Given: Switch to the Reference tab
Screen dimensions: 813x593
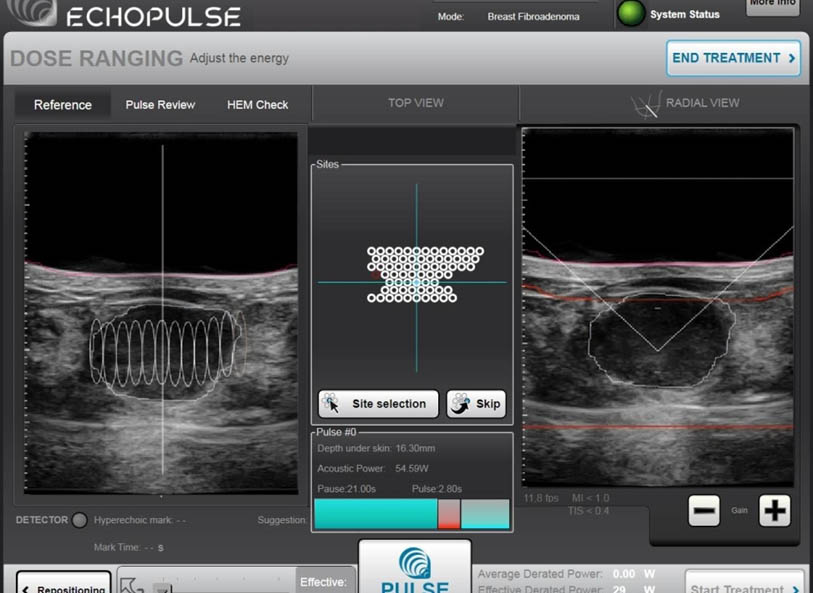Looking at the screenshot, I should point(63,105).
